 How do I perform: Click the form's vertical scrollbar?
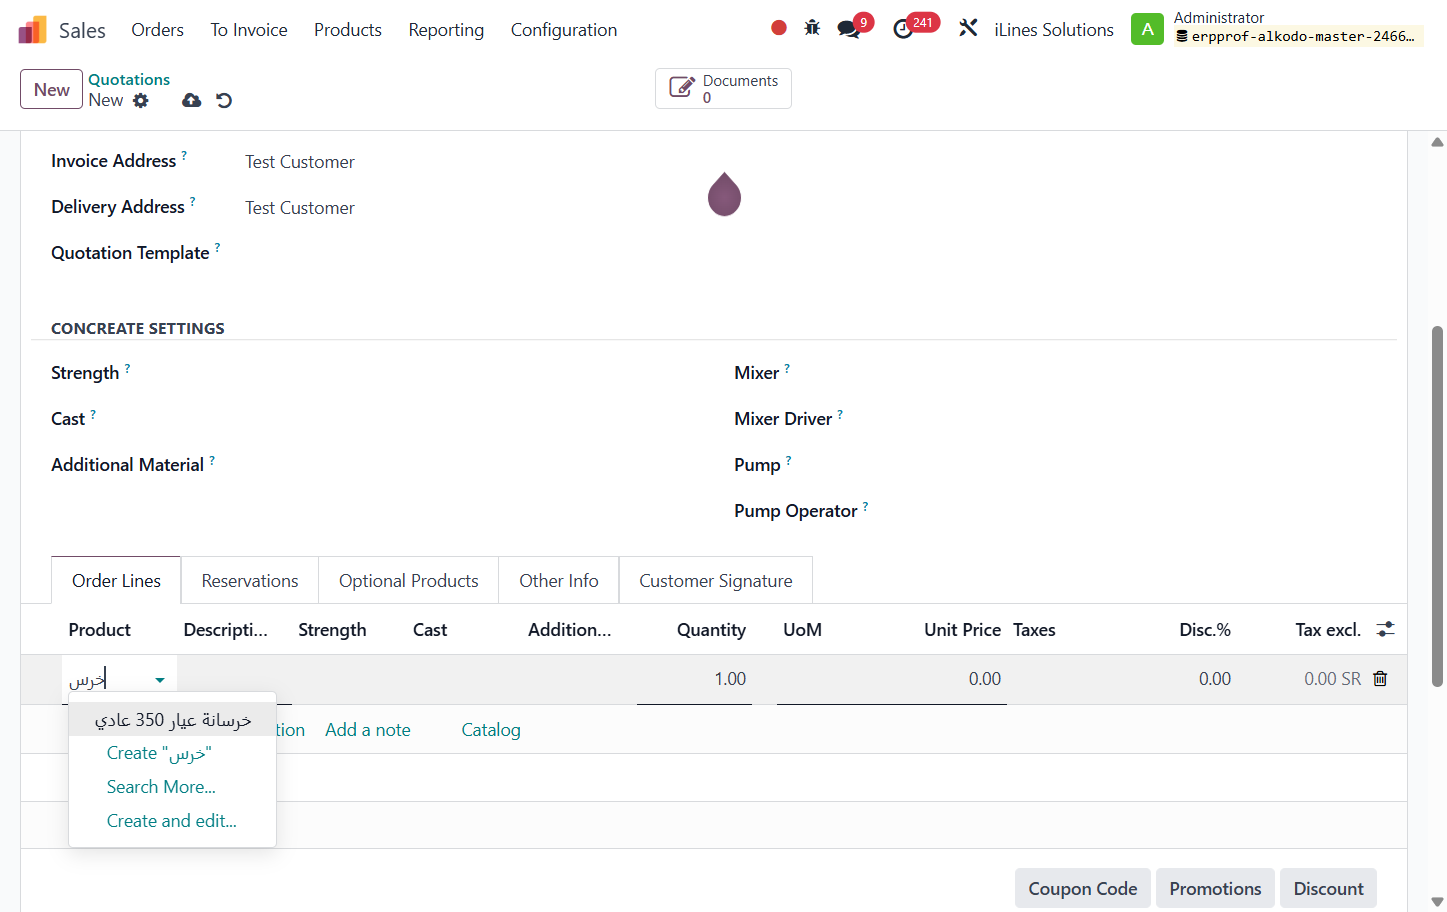[x=1437, y=506]
